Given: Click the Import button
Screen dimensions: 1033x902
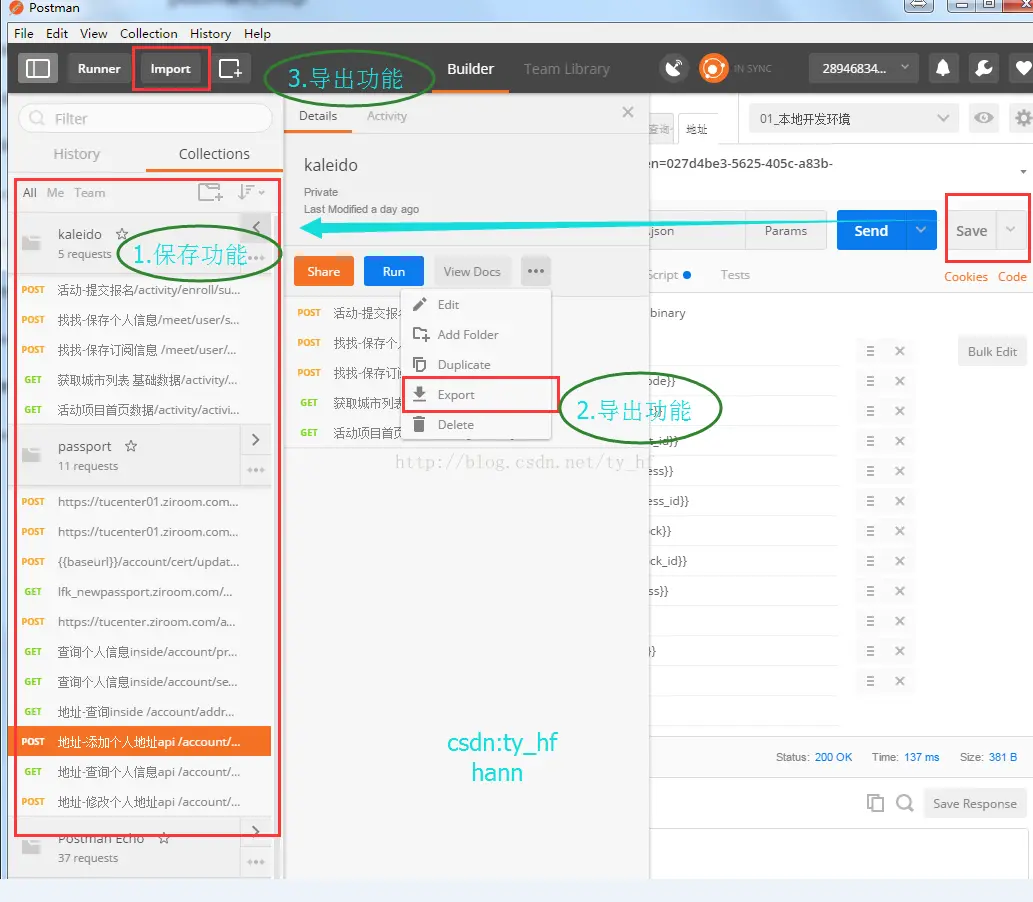Looking at the screenshot, I should point(170,69).
